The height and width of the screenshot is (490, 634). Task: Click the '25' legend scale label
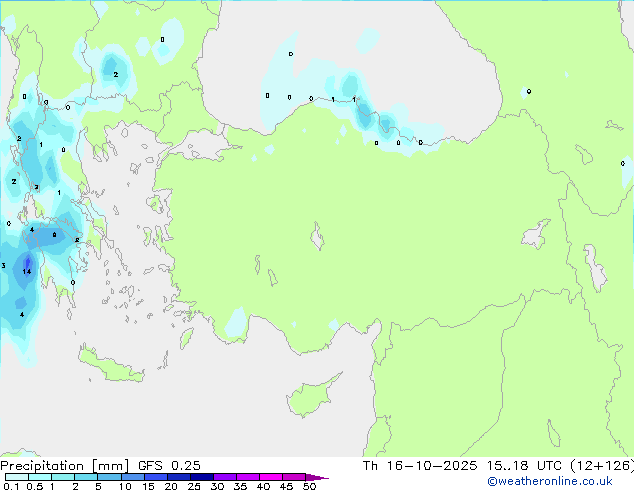(194, 486)
